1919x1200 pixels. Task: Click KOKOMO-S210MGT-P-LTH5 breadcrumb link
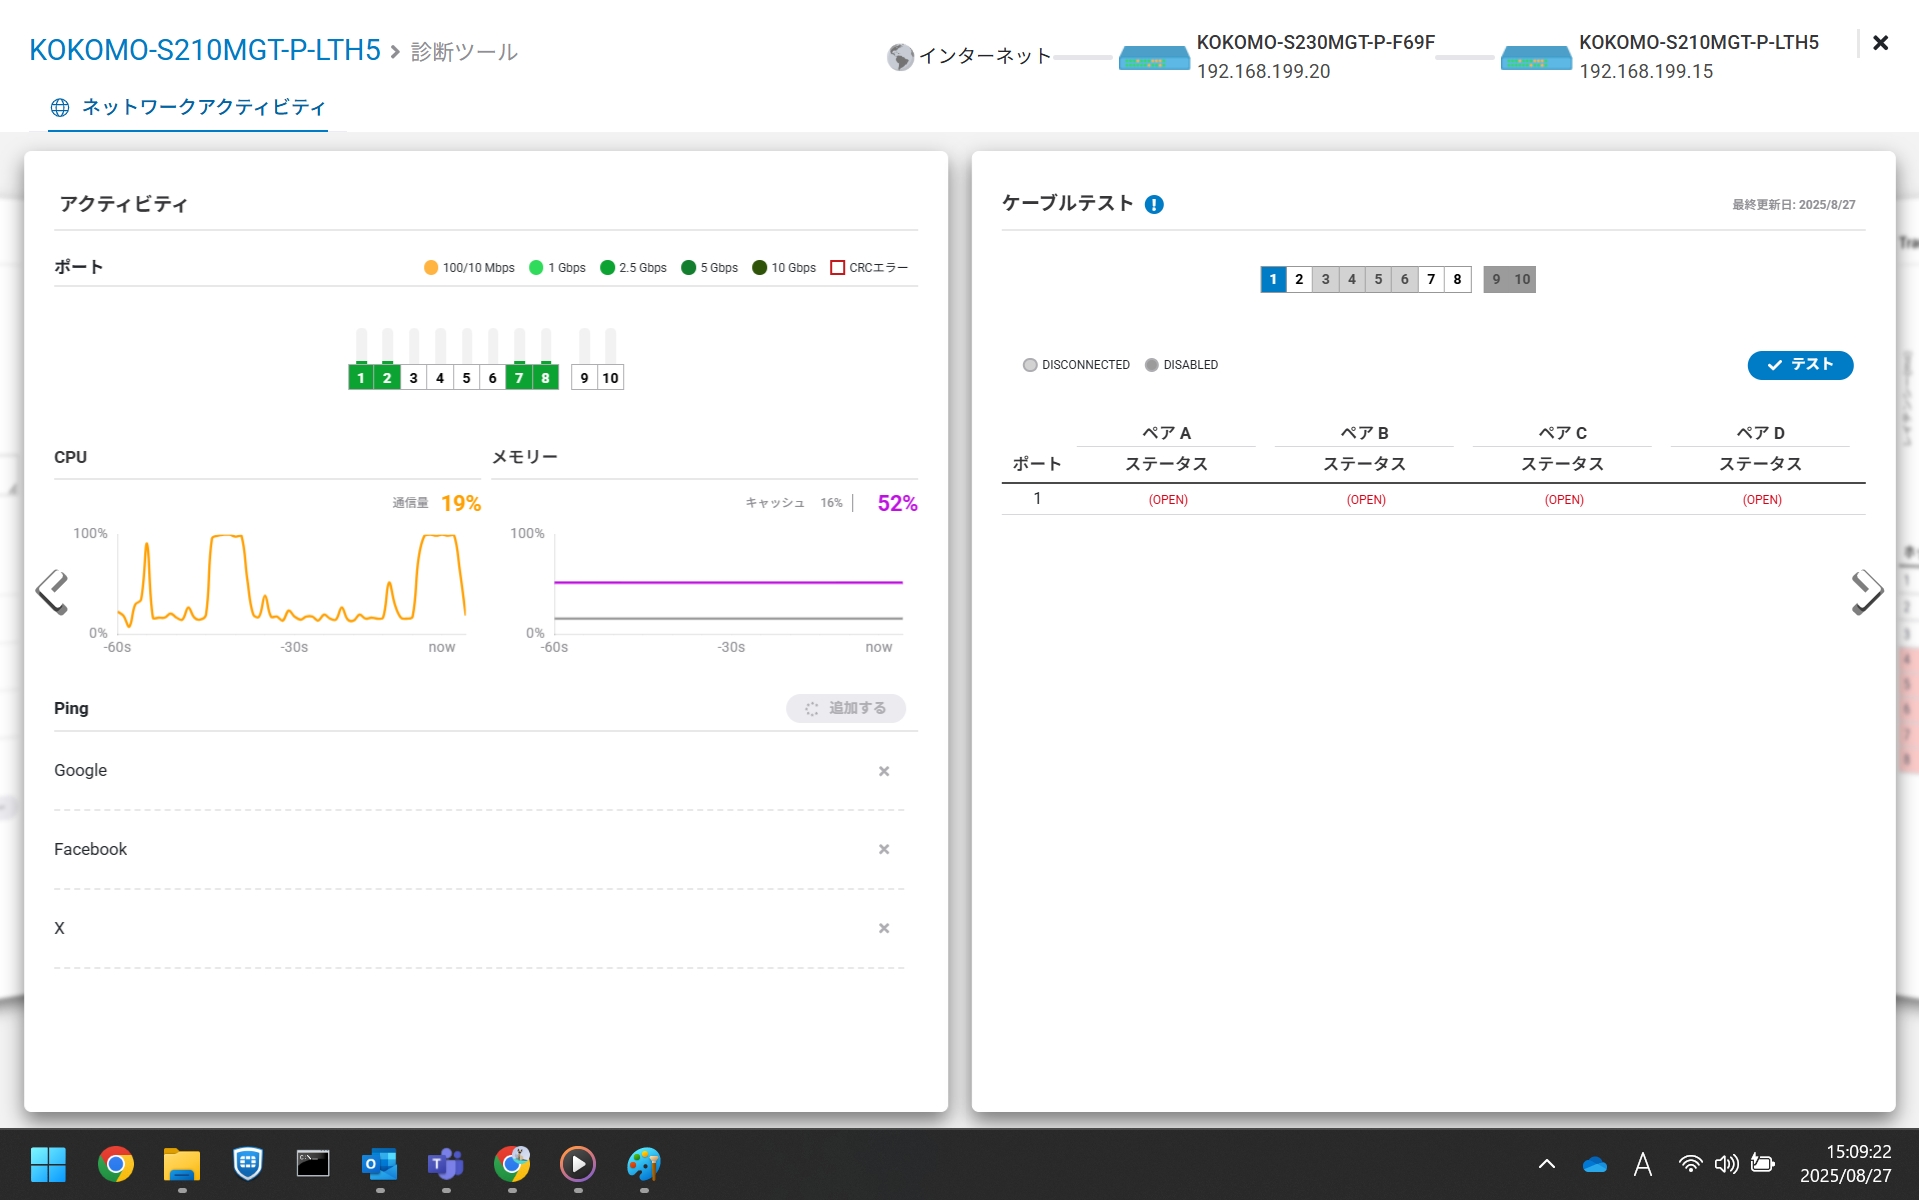[x=205, y=50]
